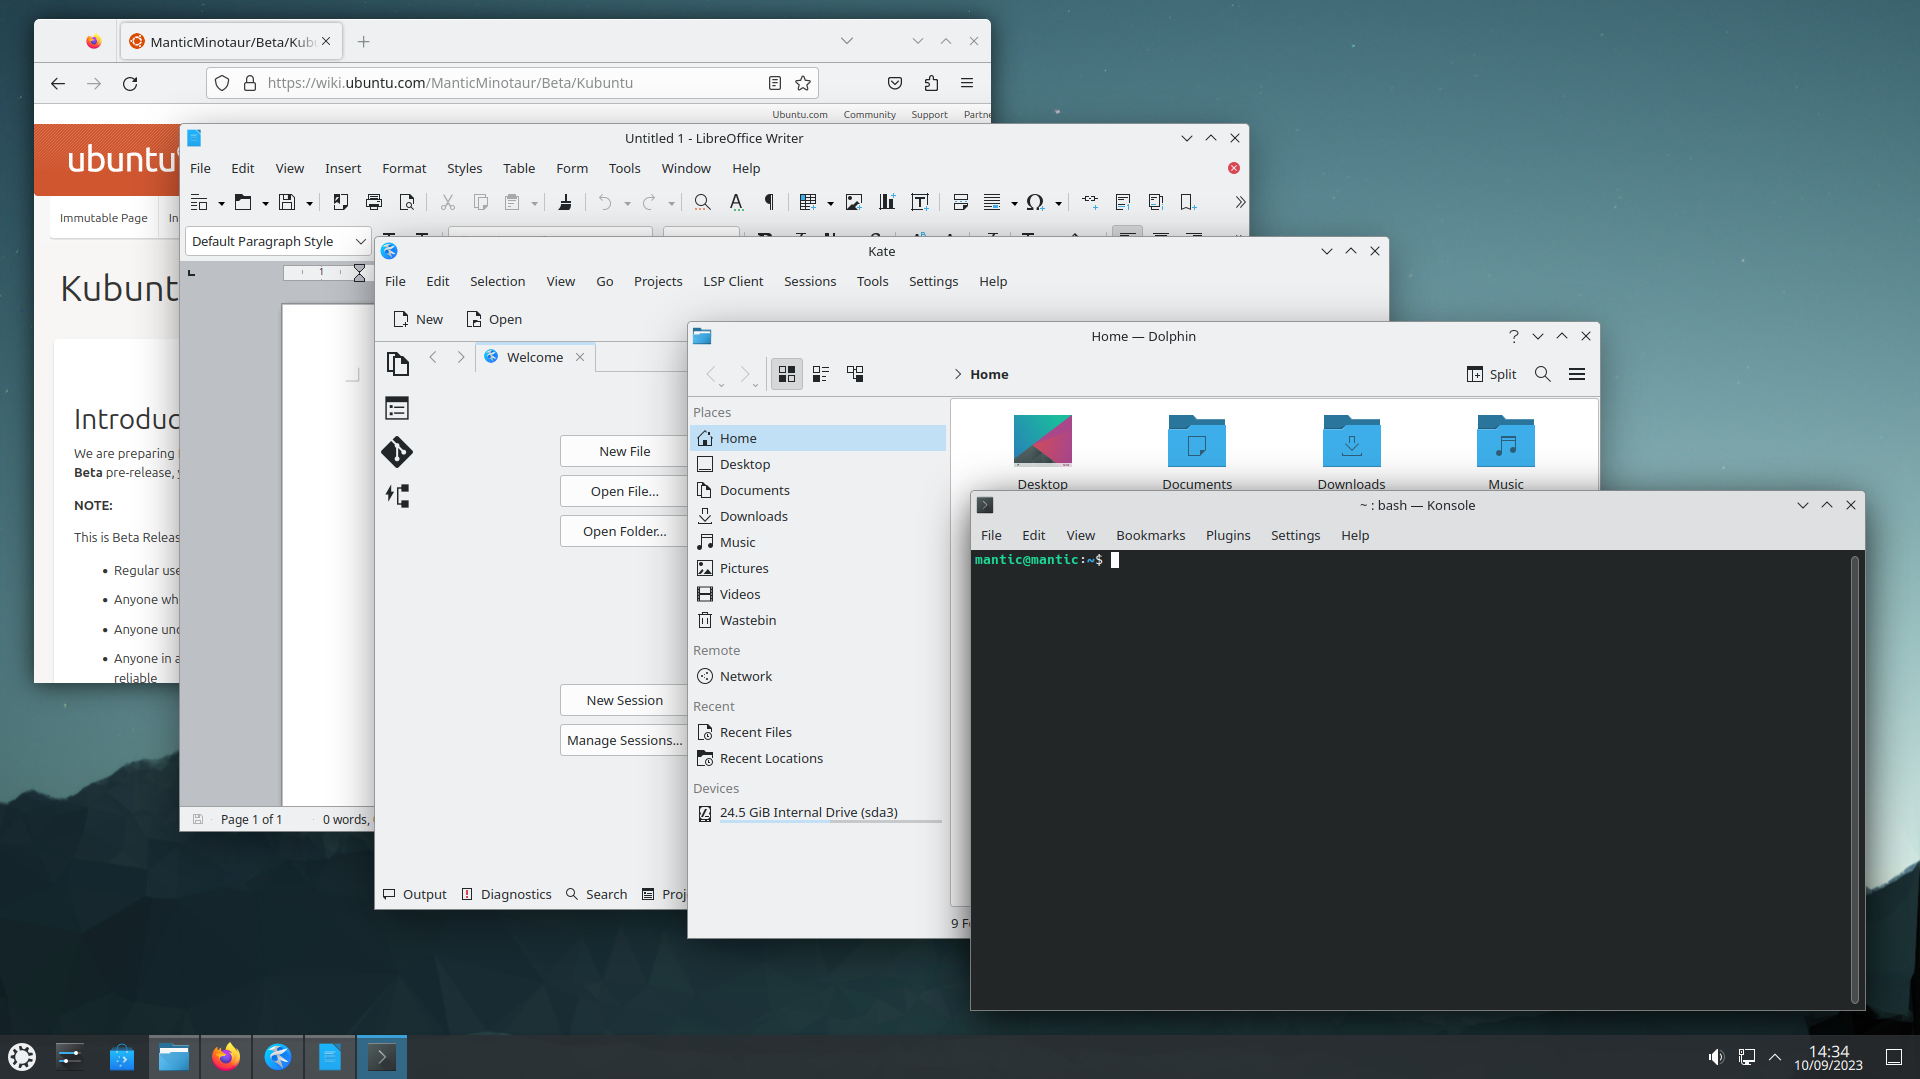The image size is (1920, 1079).
Task: Click volume icon in system tray
Action: coord(1716,1057)
